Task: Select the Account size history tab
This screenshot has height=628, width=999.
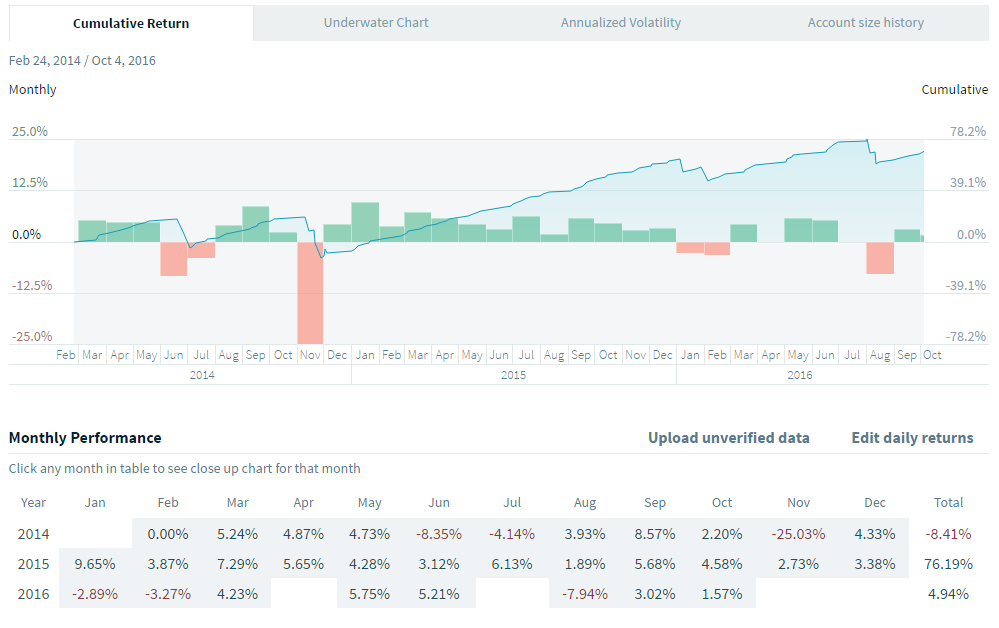Action: pyautogui.click(x=865, y=22)
